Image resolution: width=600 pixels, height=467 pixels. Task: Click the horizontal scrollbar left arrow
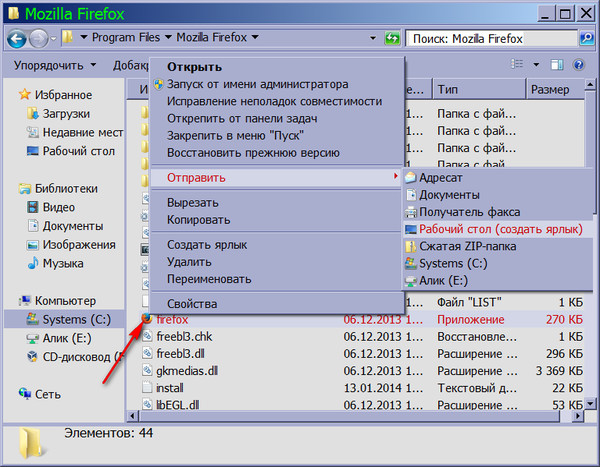pos(132,416)
